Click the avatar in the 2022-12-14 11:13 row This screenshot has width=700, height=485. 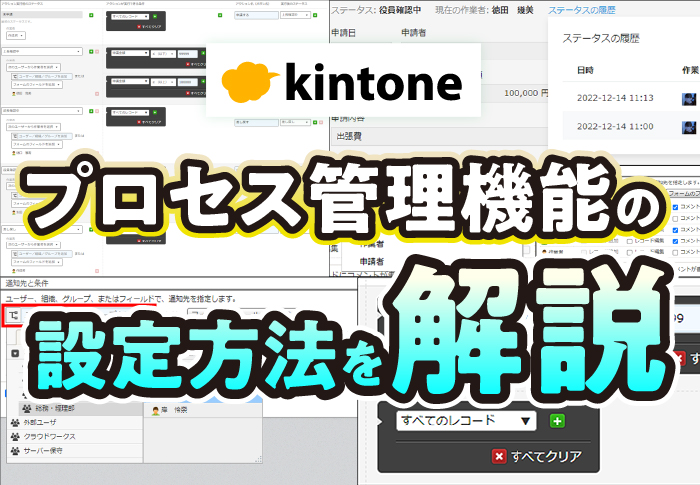click(x=689, y=99)
